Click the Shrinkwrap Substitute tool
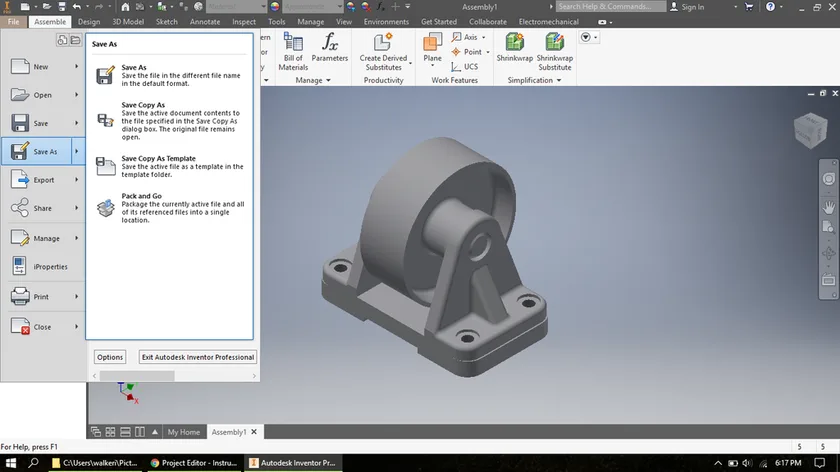The image size is (840, 472). (x=554, y=51)
